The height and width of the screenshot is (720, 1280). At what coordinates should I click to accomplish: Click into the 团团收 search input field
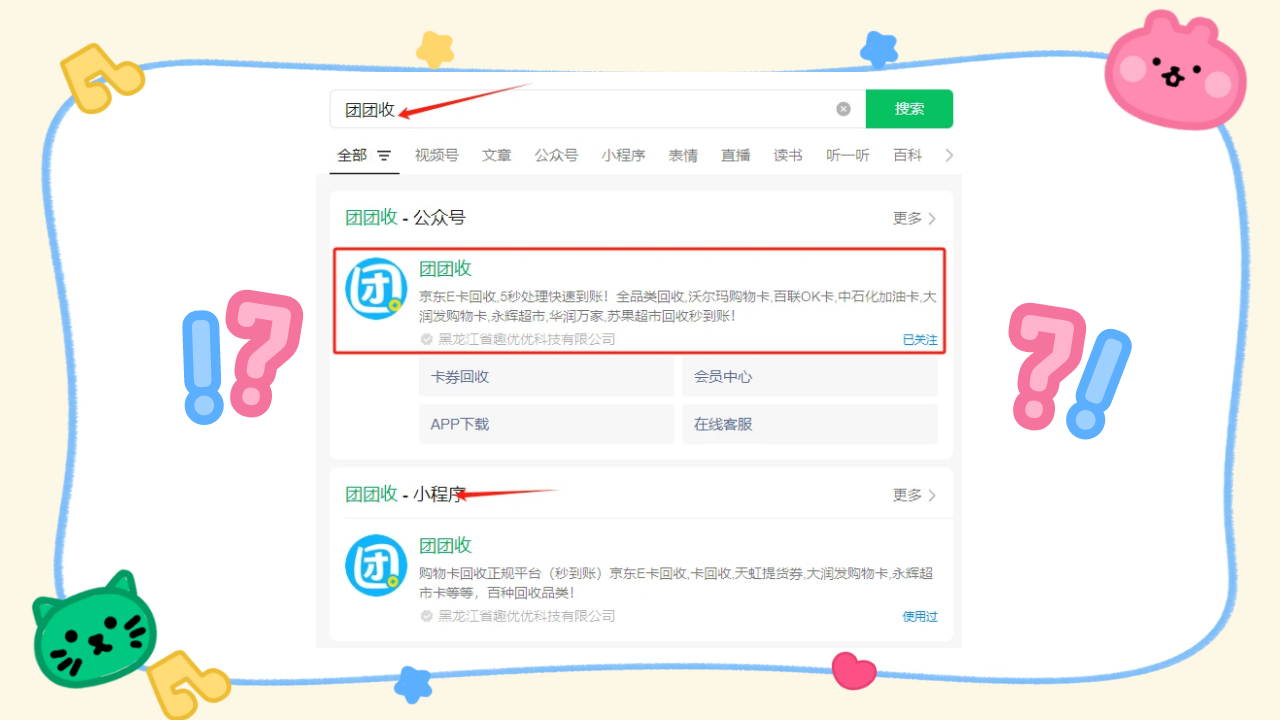597,109
